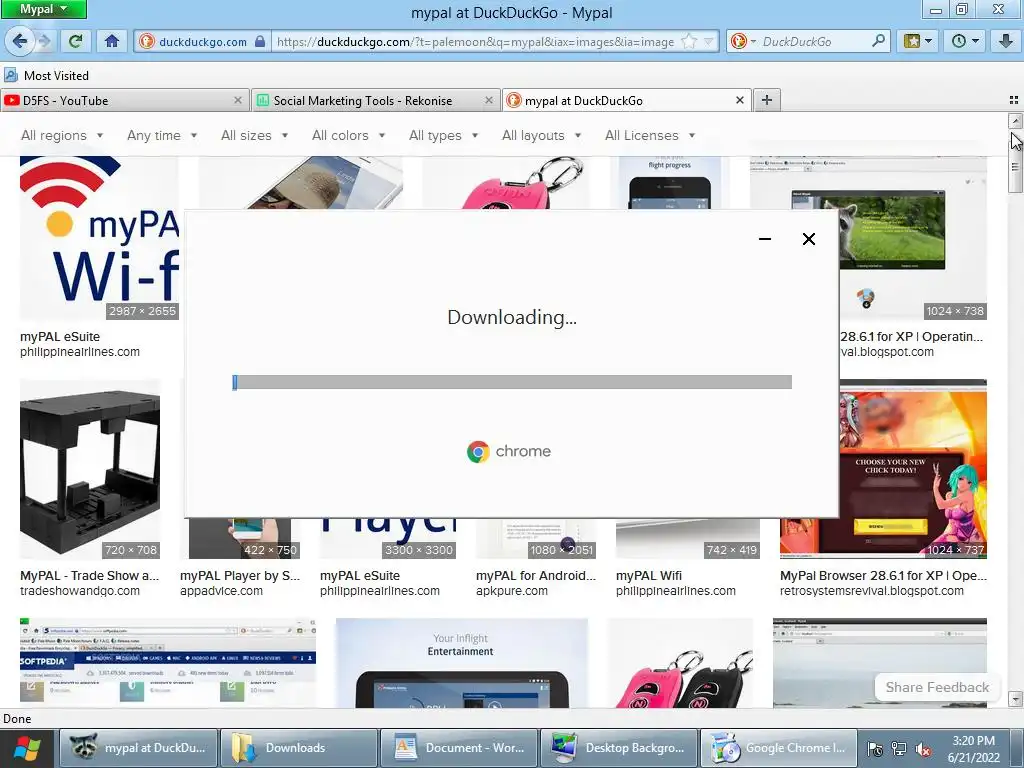
Task: Open myPAL Wifi result title
Action: 648,575
